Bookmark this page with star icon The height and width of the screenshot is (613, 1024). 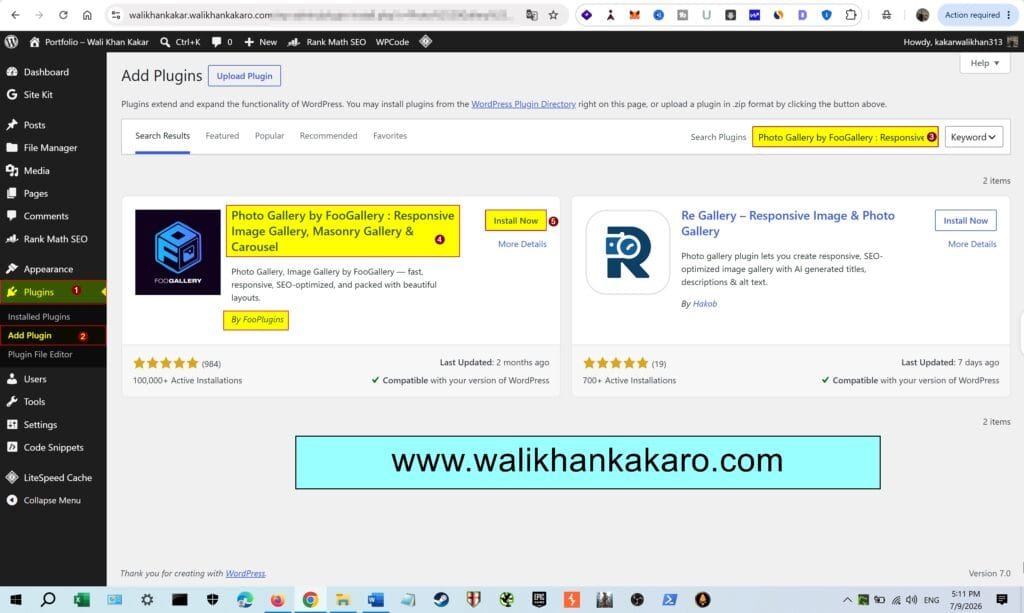point(553,15)
